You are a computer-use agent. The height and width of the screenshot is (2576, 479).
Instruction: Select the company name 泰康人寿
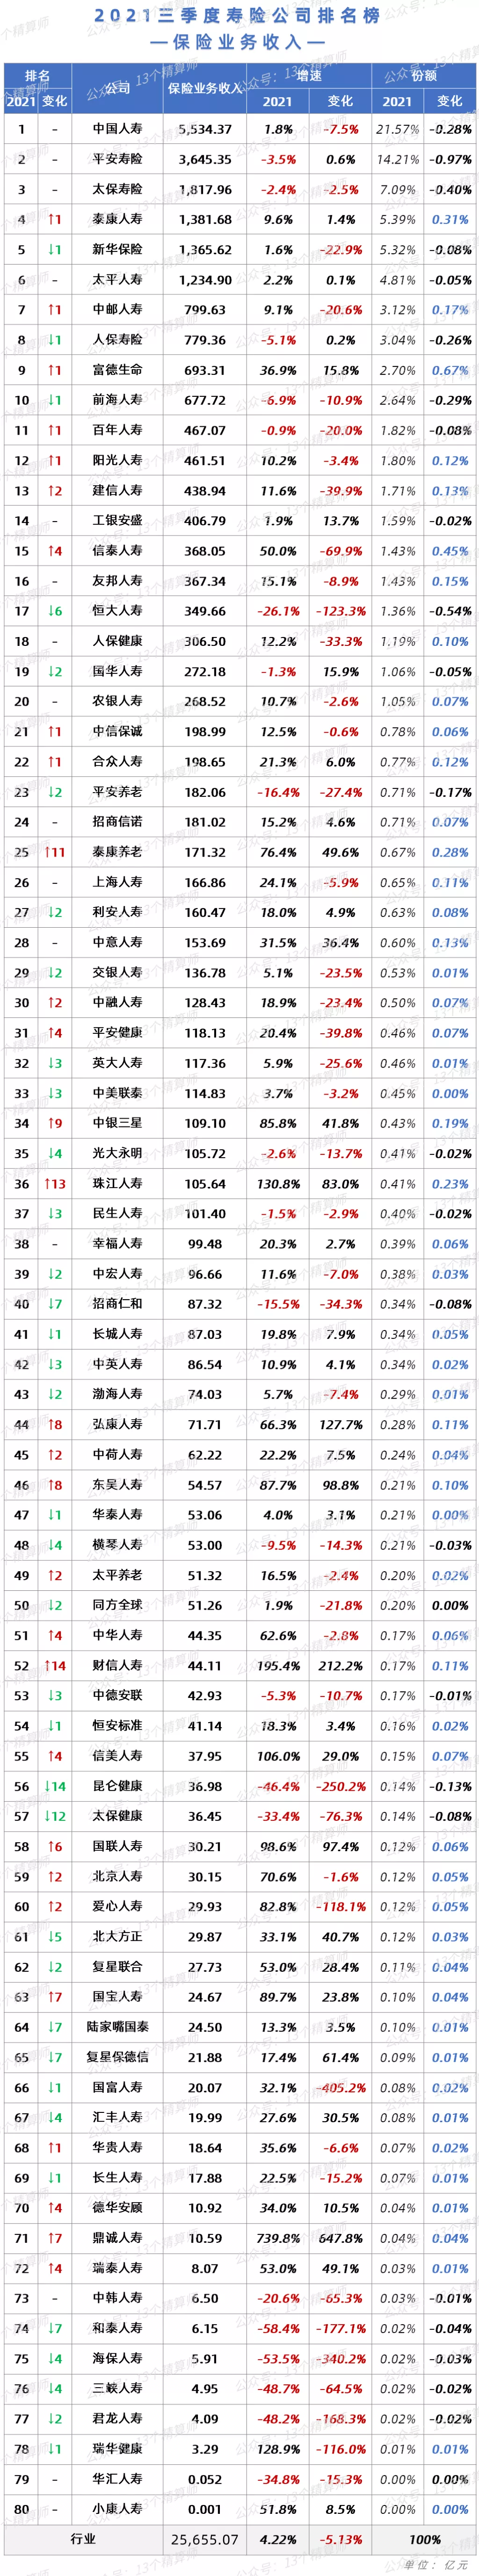coord(118,219)
